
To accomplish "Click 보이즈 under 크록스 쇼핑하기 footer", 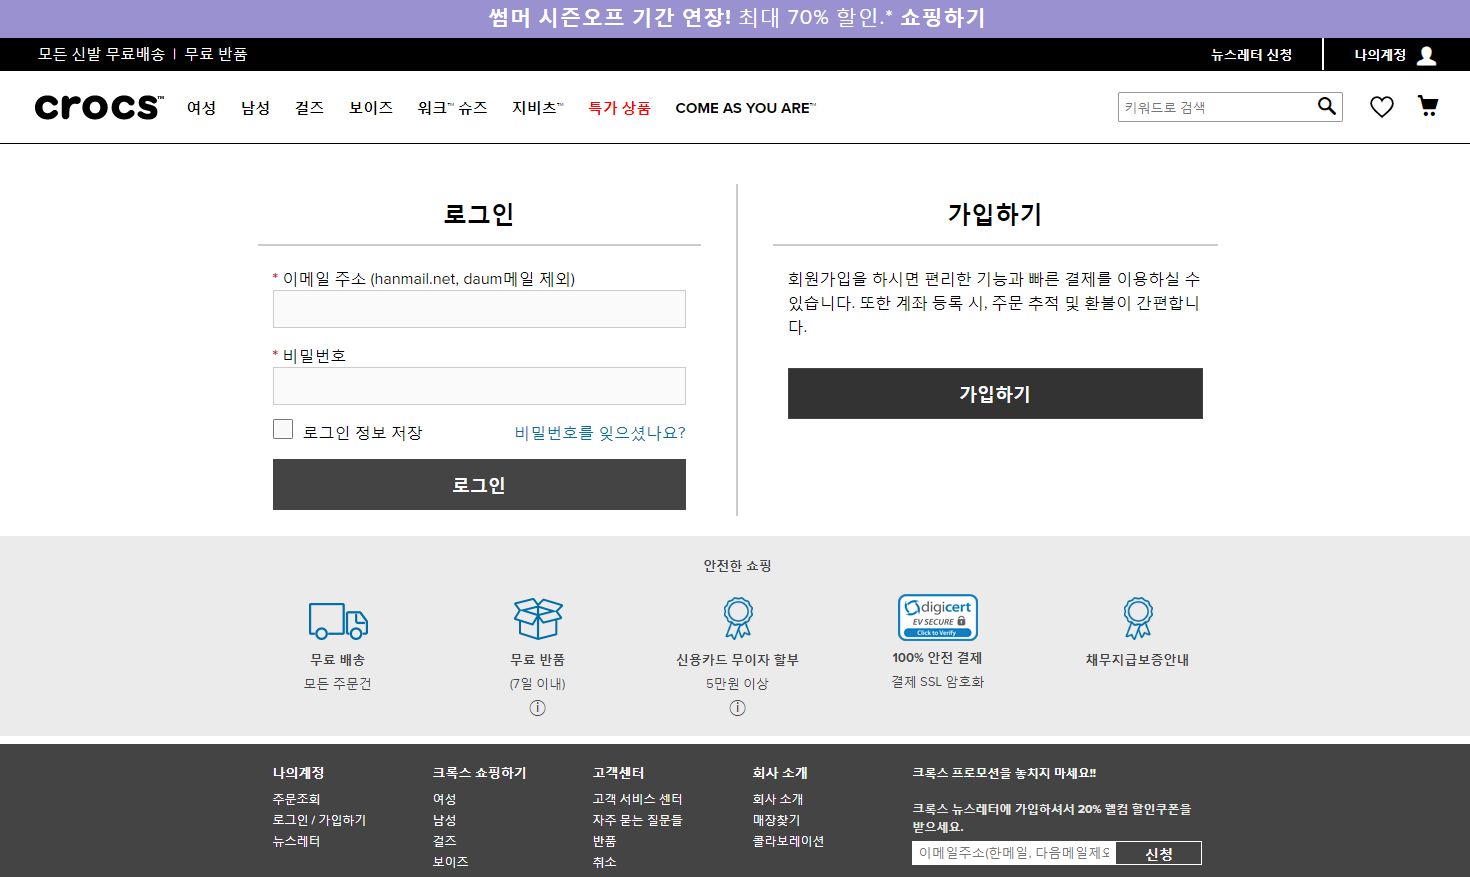I will point(450,862).
